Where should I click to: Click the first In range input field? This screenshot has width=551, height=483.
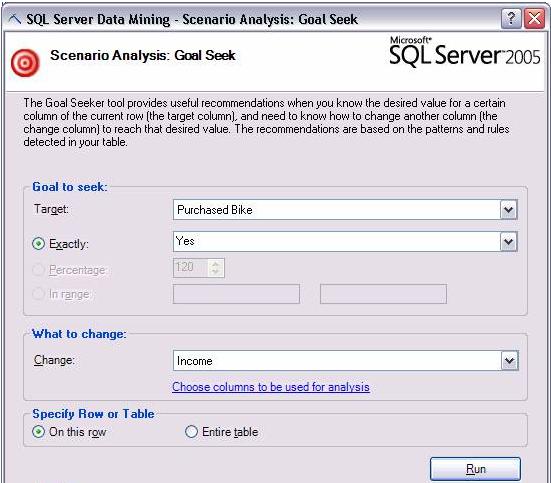(236, 294)
